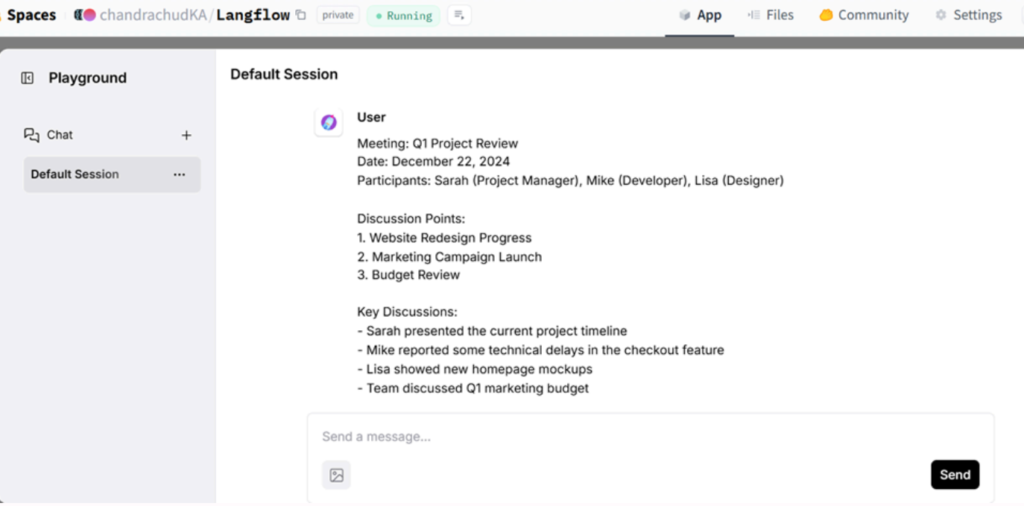Click the plus icon to start new chat
Screen dimensions: 1024x506
tap(186, 135)
